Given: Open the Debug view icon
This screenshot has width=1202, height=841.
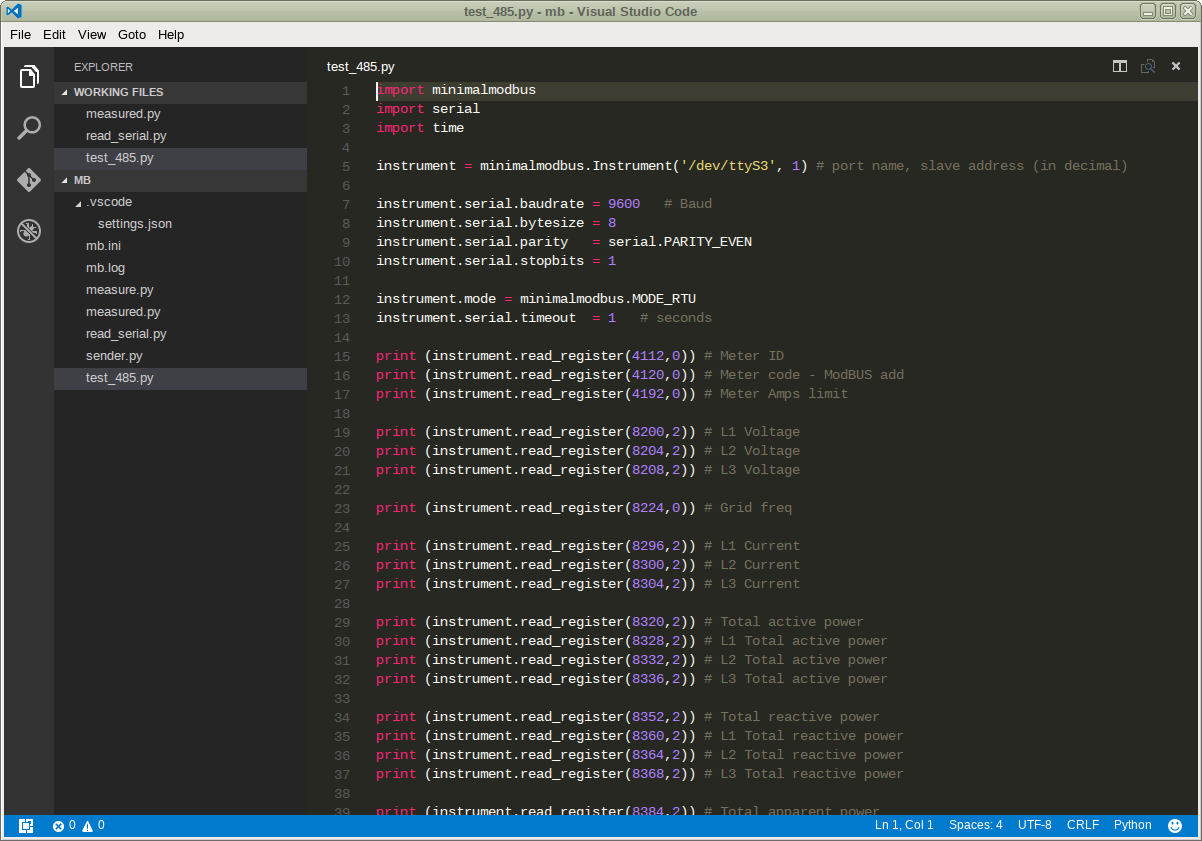Looking at the screenshot, I should click(29, 232).
